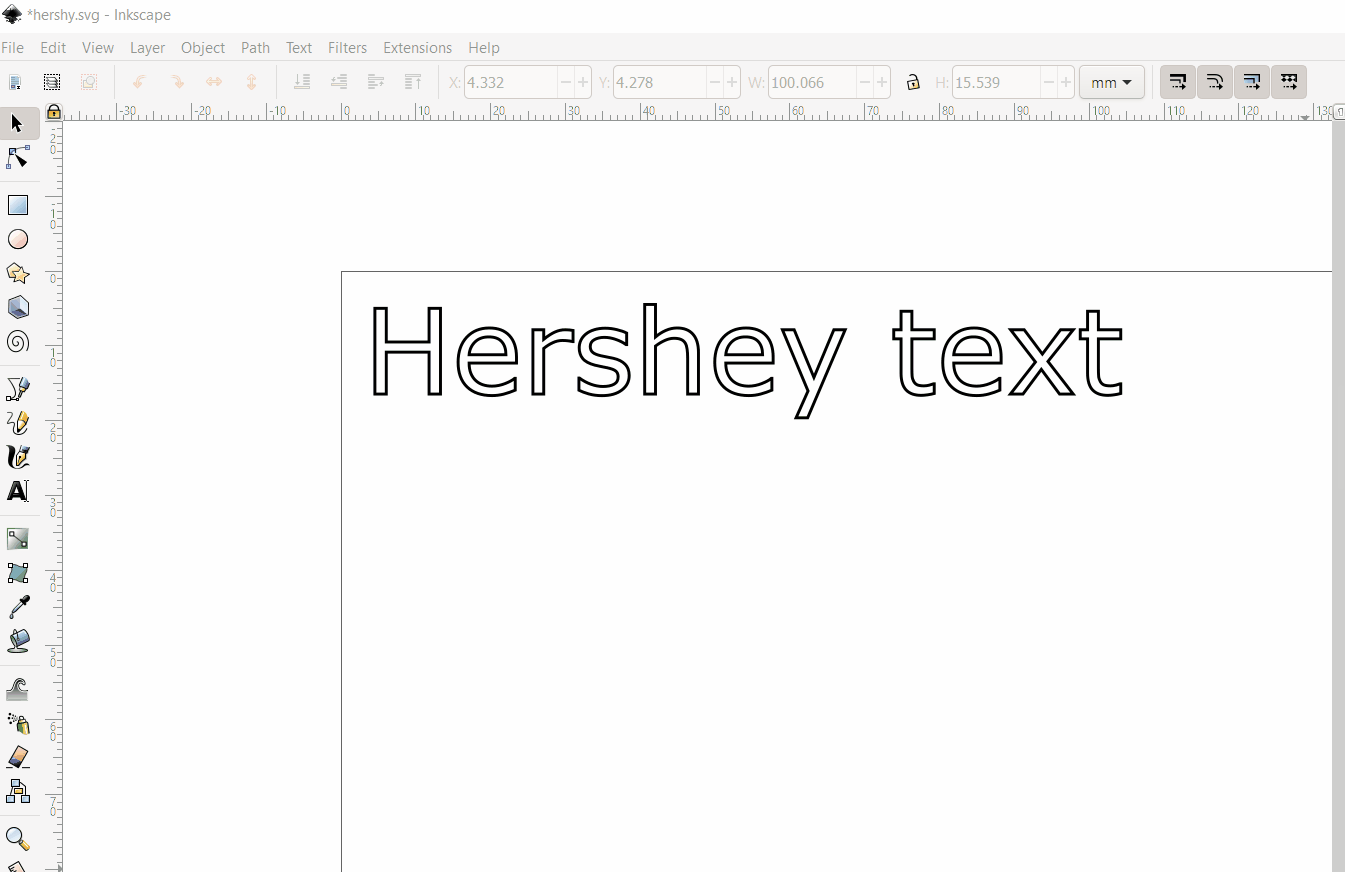Select the Connector tool

pos(18,791)
